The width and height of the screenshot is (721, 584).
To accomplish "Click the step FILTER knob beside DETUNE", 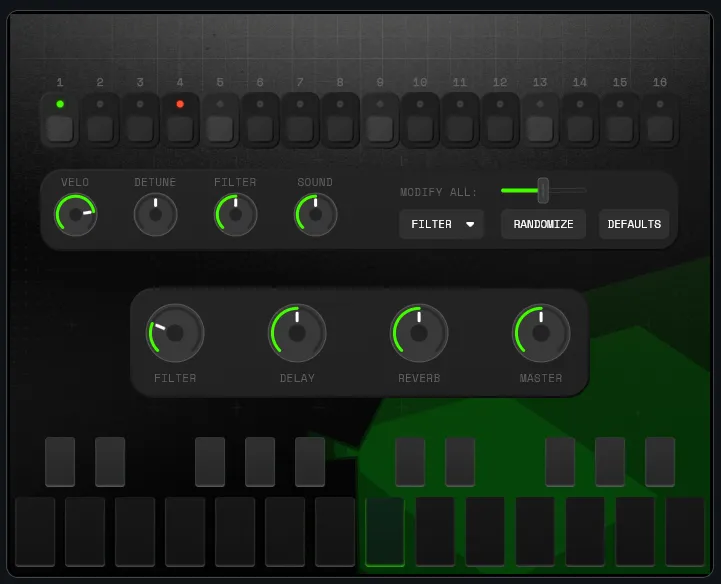I will point(235,214).
